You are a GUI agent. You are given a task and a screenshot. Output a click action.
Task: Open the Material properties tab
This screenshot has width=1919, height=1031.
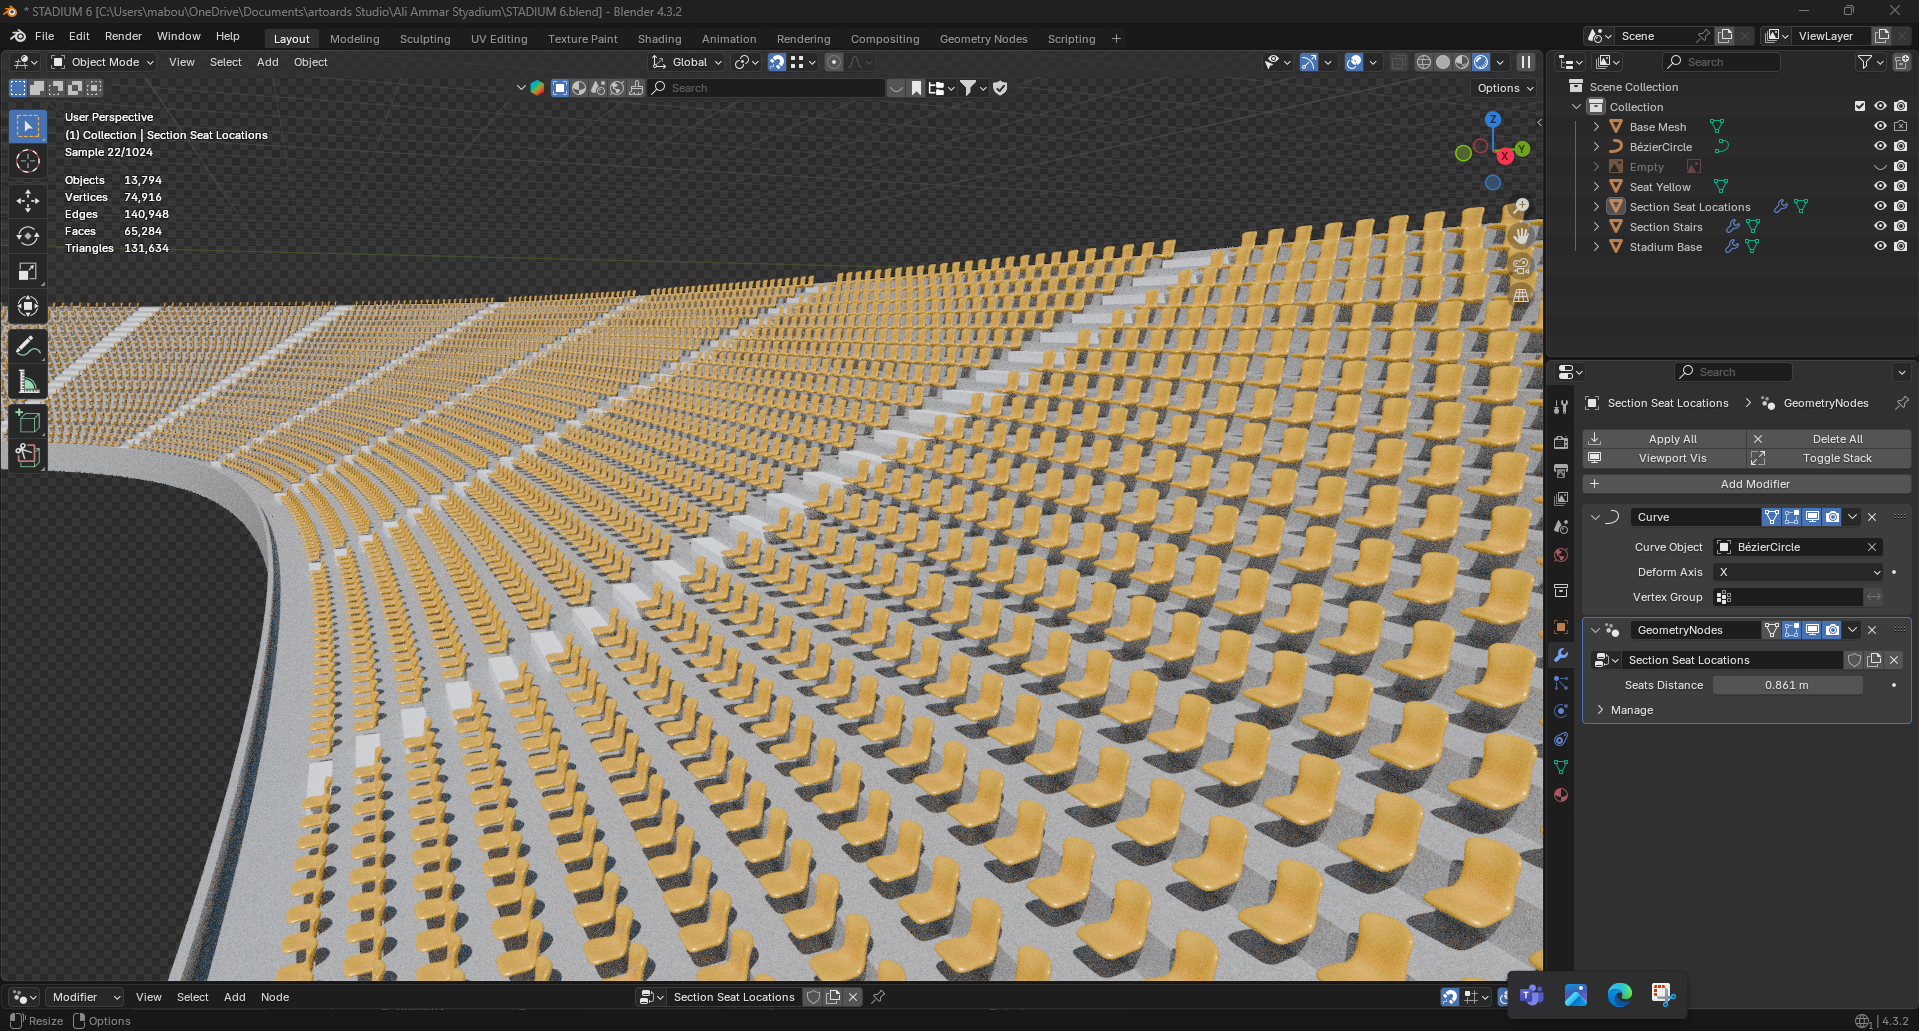(x=1561, y=795)
